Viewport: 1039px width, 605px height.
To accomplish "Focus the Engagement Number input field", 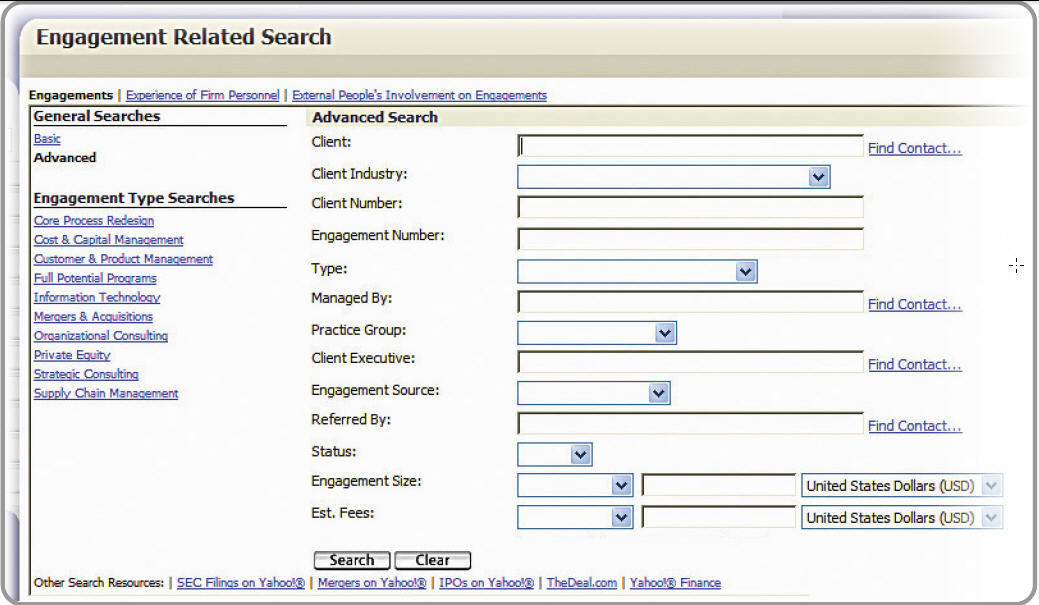I will point(690,239).
